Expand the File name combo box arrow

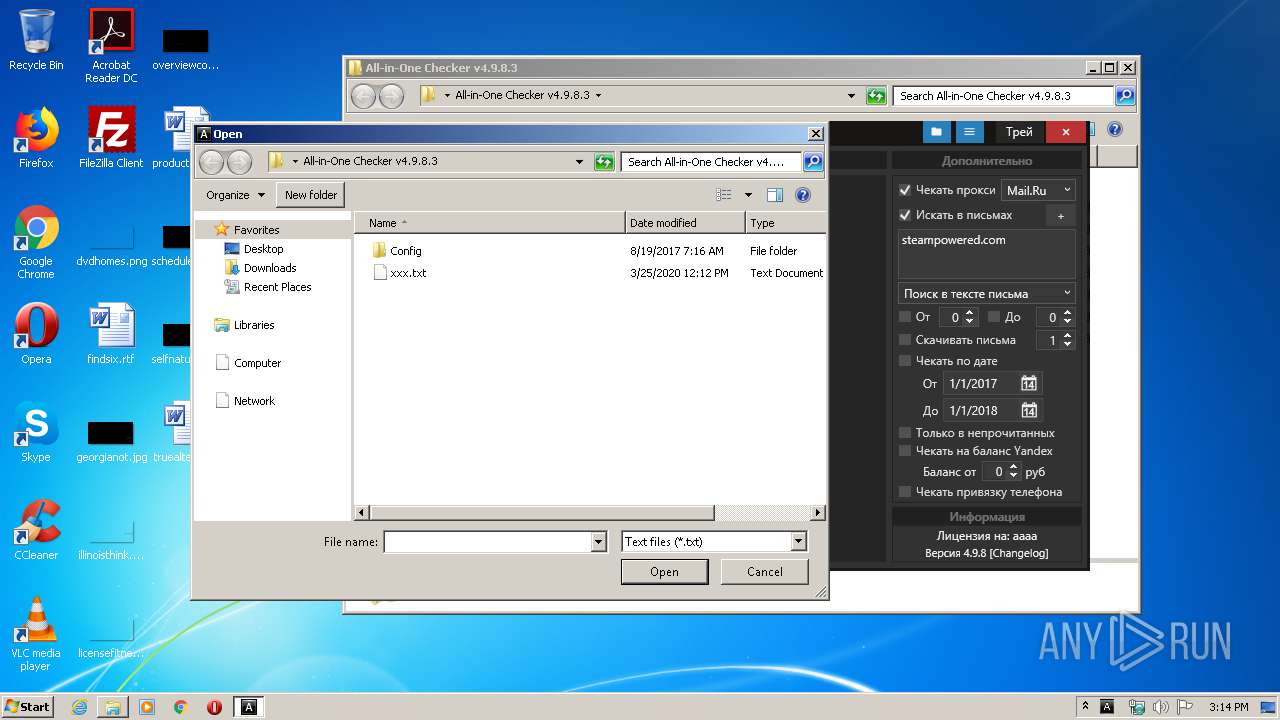point(598,542)
